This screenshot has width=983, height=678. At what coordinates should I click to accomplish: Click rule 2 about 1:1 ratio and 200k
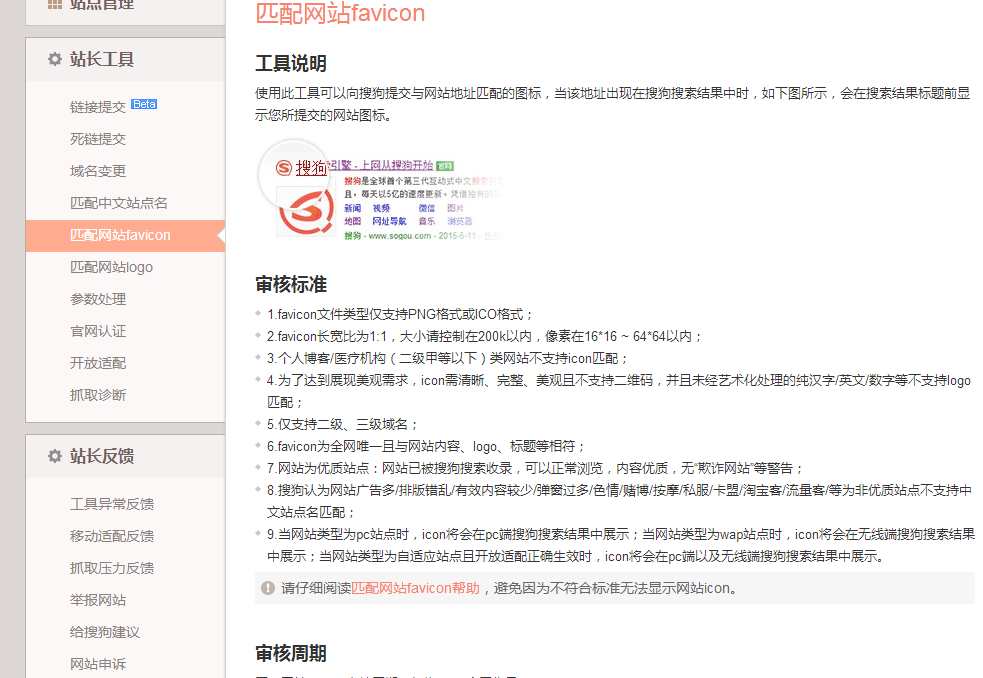click(485, 336)
